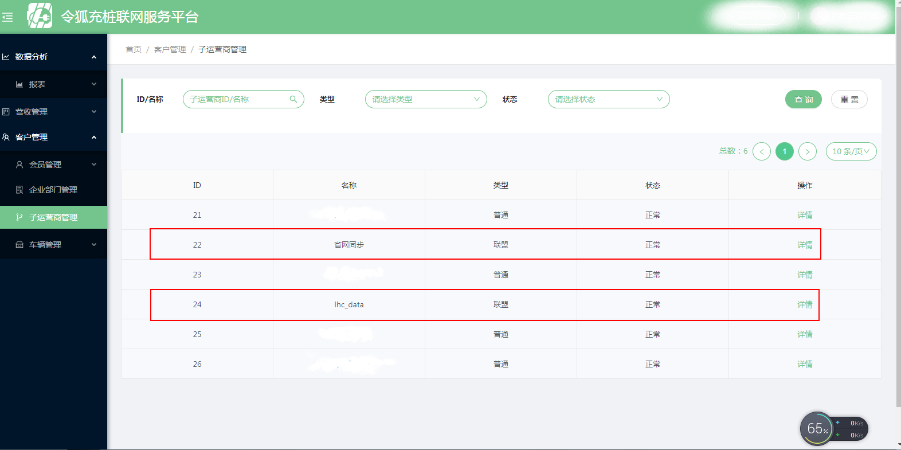Click the platform logo in the header

click(x=39, y=16)
